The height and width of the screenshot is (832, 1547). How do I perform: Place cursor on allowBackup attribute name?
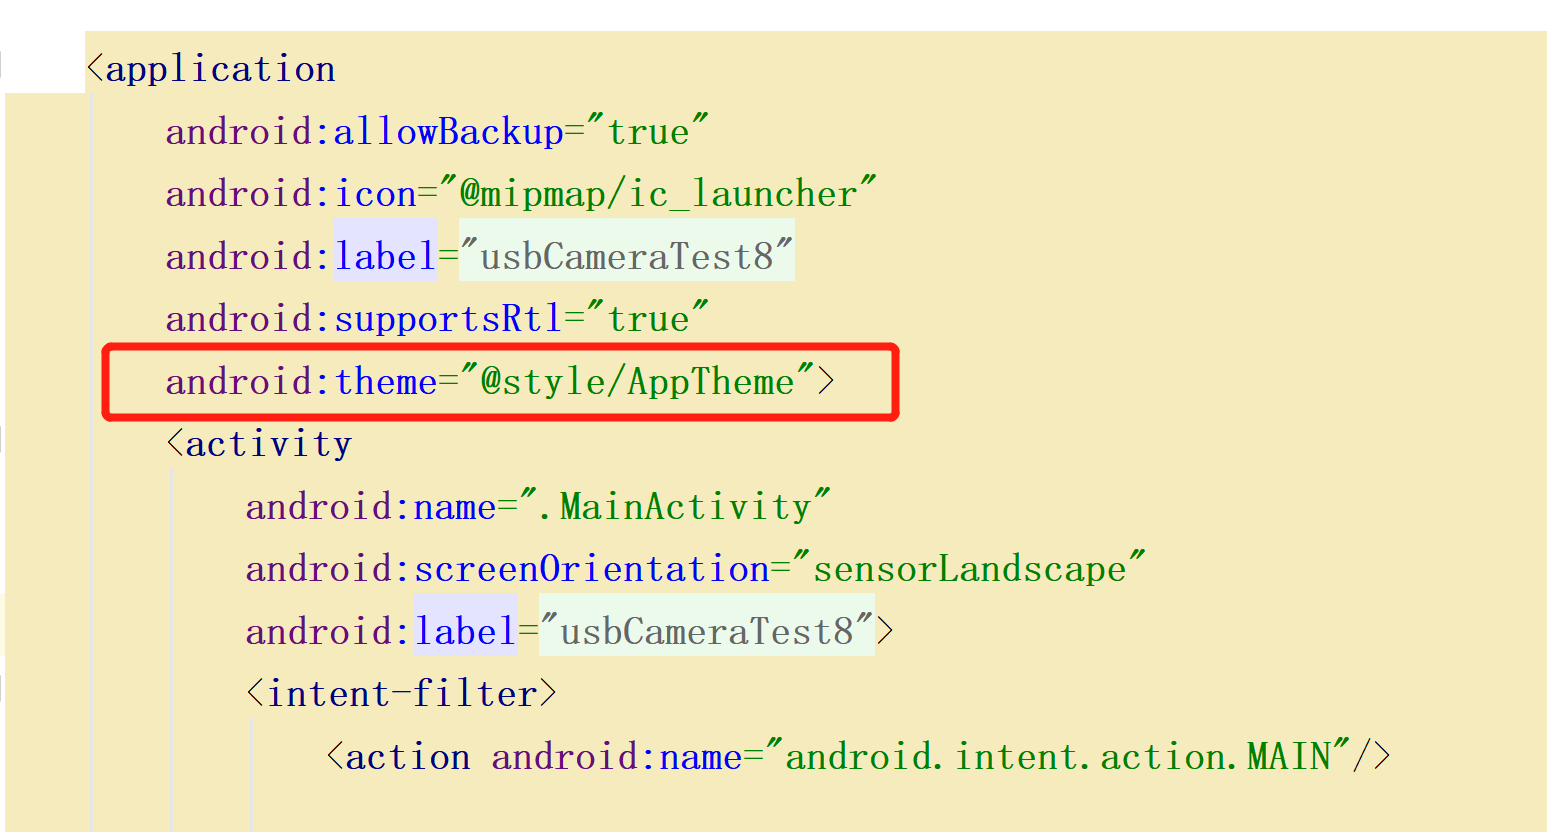pyautogui.click(x=448, y=132)
